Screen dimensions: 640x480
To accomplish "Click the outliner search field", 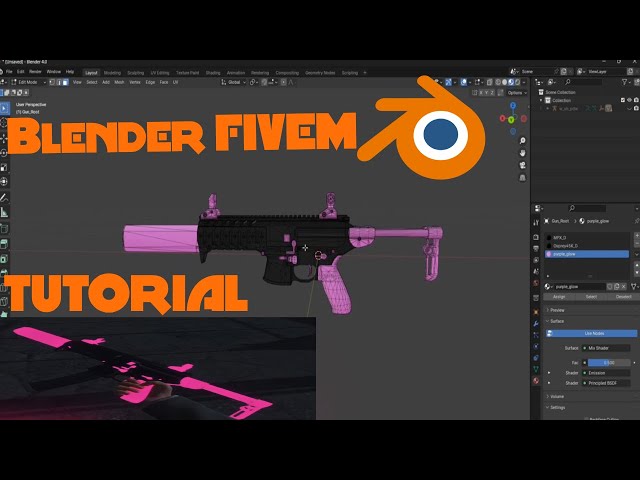I will point(582,82).
